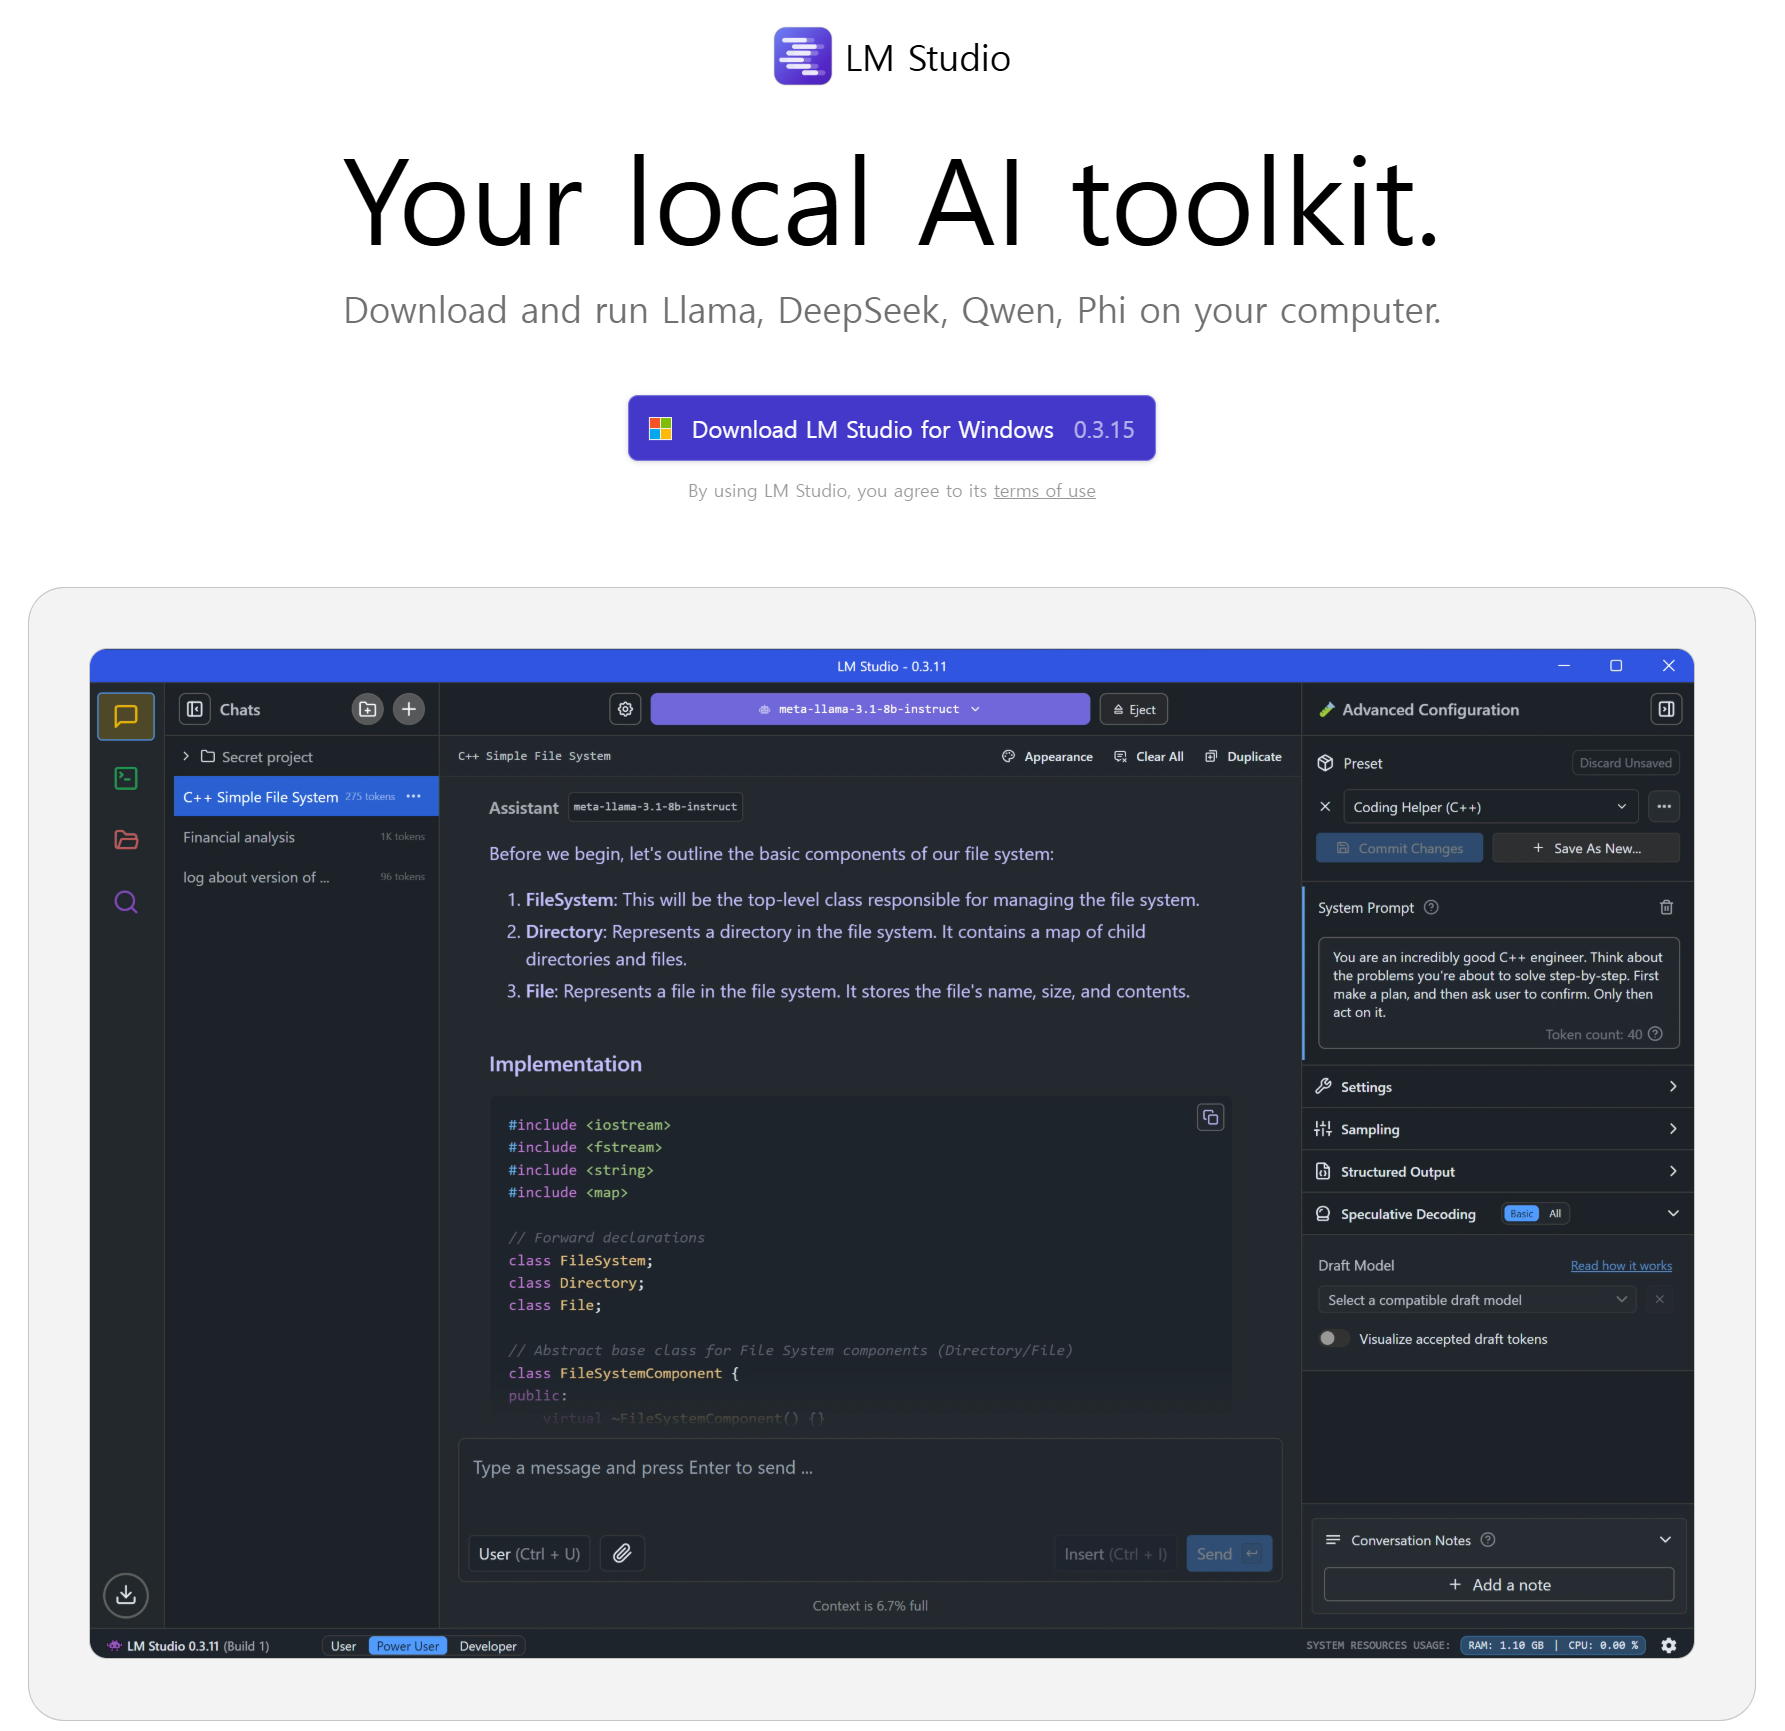The image size is (1785, 1731).
Task: Collapse the Conversation Notes section
Action: [1665, 1540]
